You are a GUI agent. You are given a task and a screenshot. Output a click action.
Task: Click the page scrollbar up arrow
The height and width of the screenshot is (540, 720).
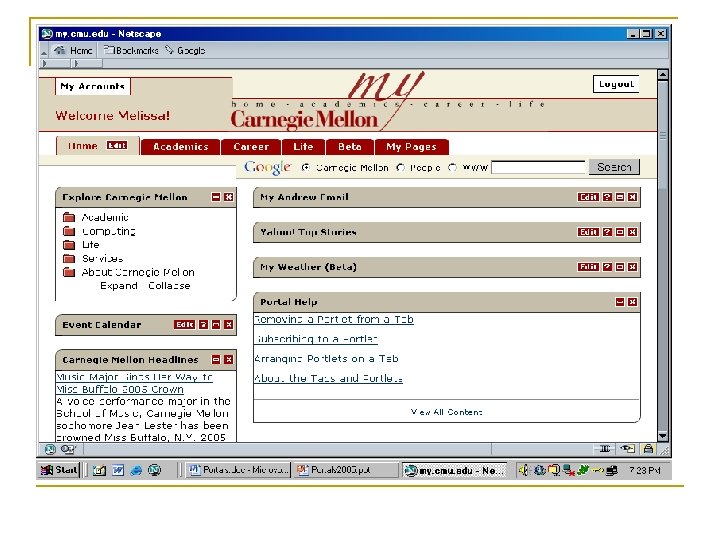662,75
